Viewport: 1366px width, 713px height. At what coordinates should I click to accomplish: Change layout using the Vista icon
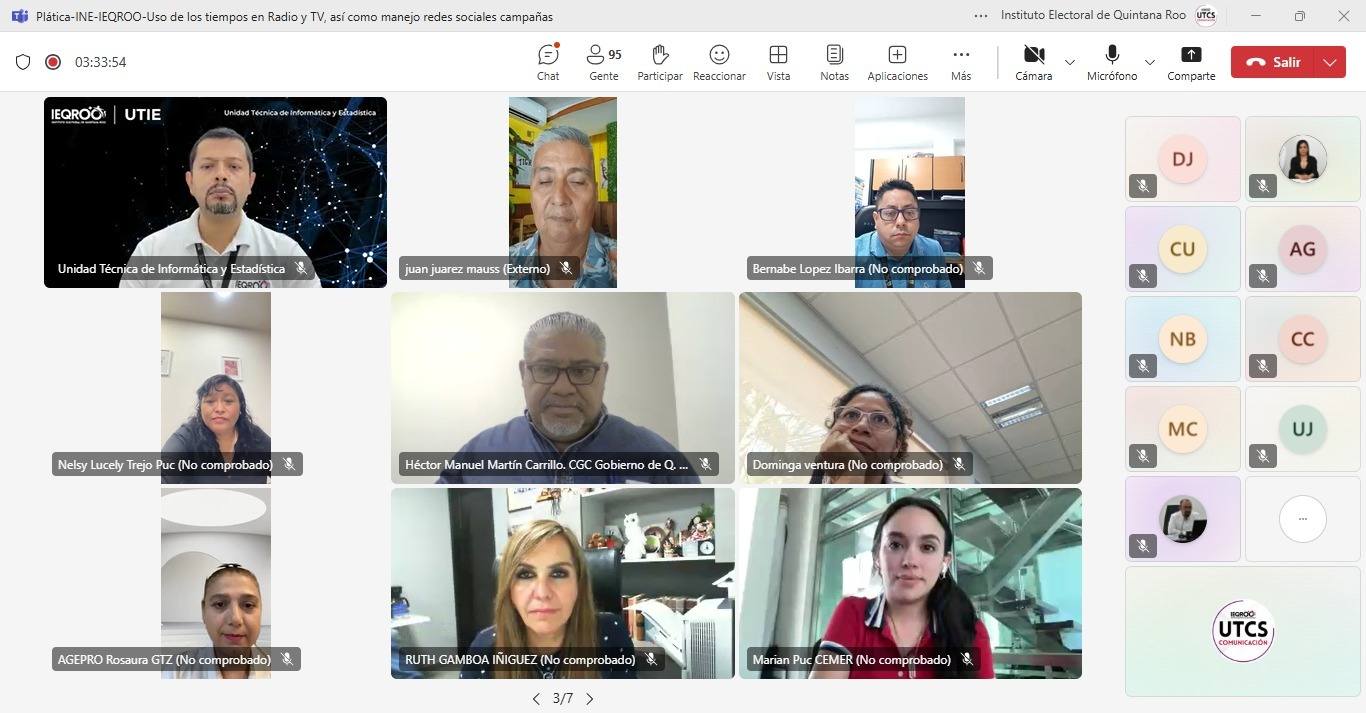point(778,62)
